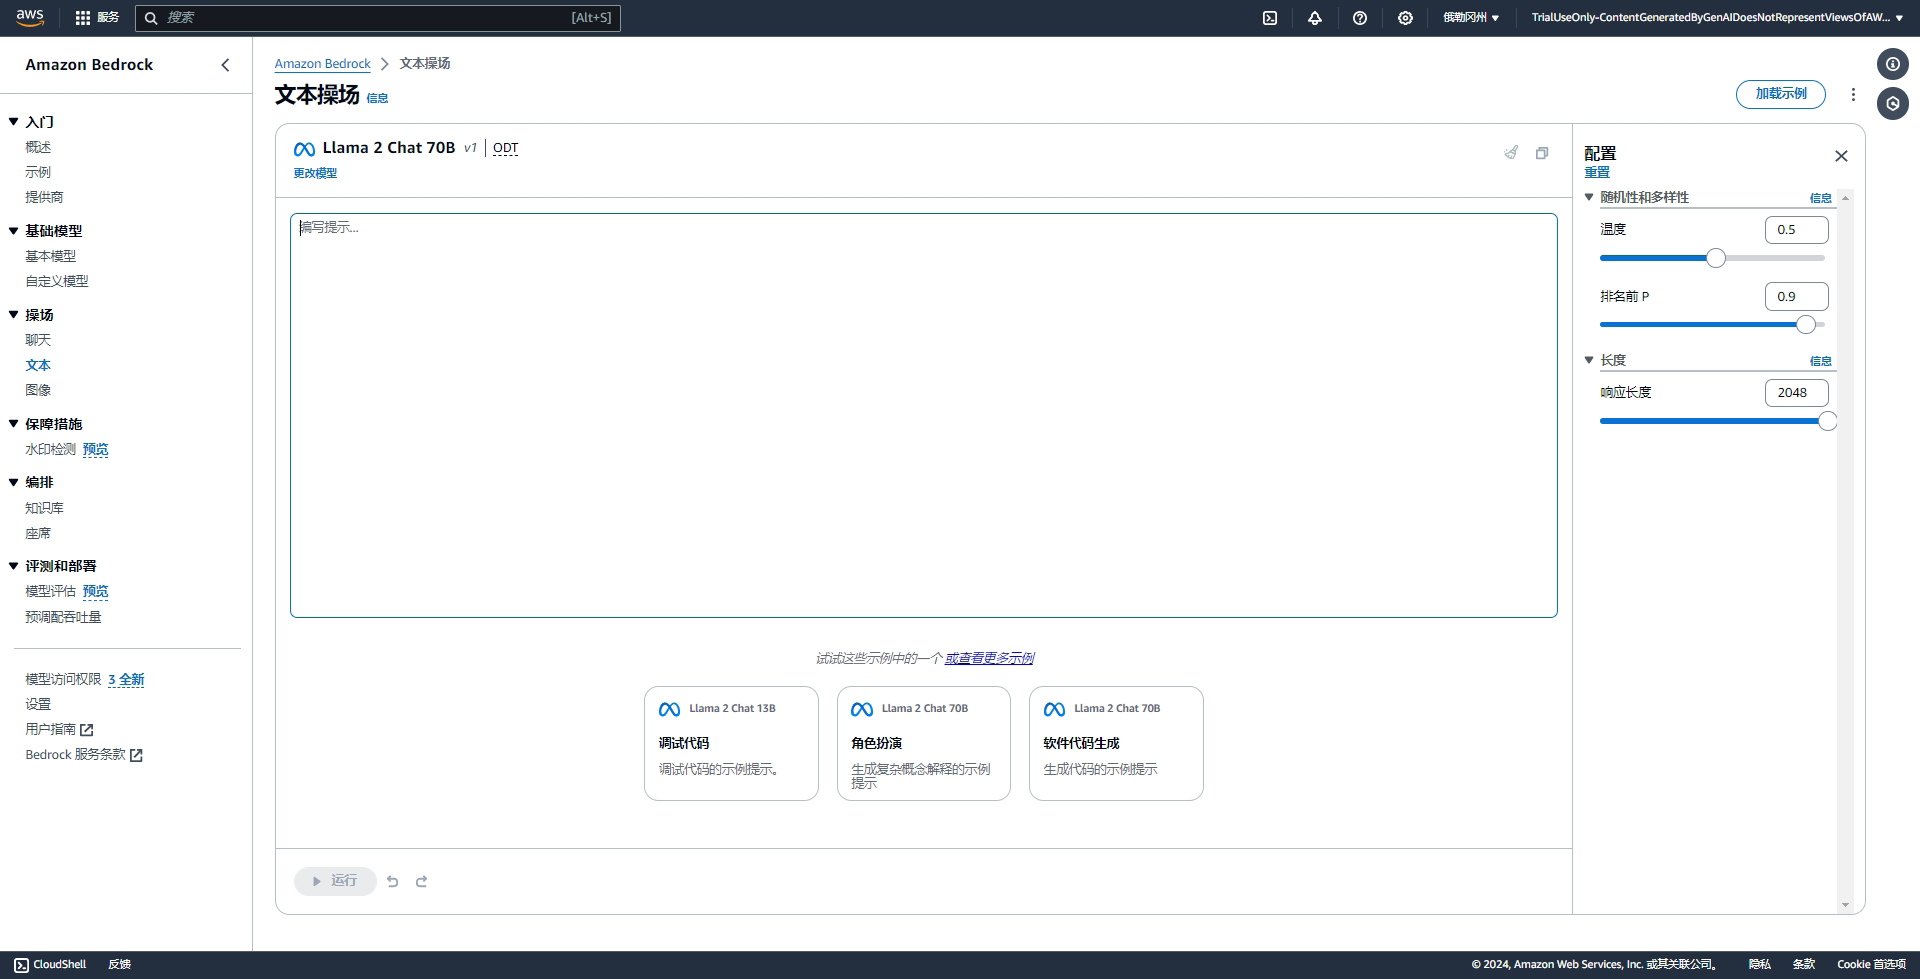This screenshot has width=1920, height=979.
Task: Click the 响应长度 value field showing 2048
Action: (x=1797, y=393)
